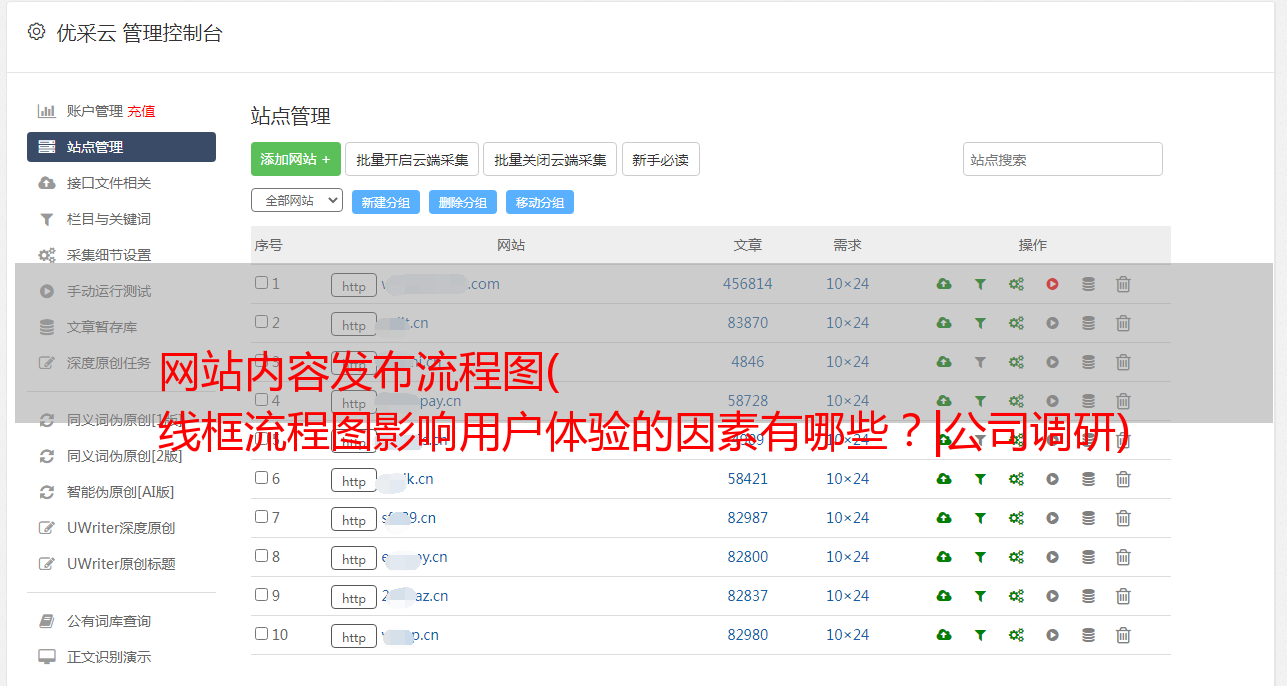This screenshot has height=686, width=1287.
Task: Open 正文识别演示 sidebar item
Action: tap(109, 657)
